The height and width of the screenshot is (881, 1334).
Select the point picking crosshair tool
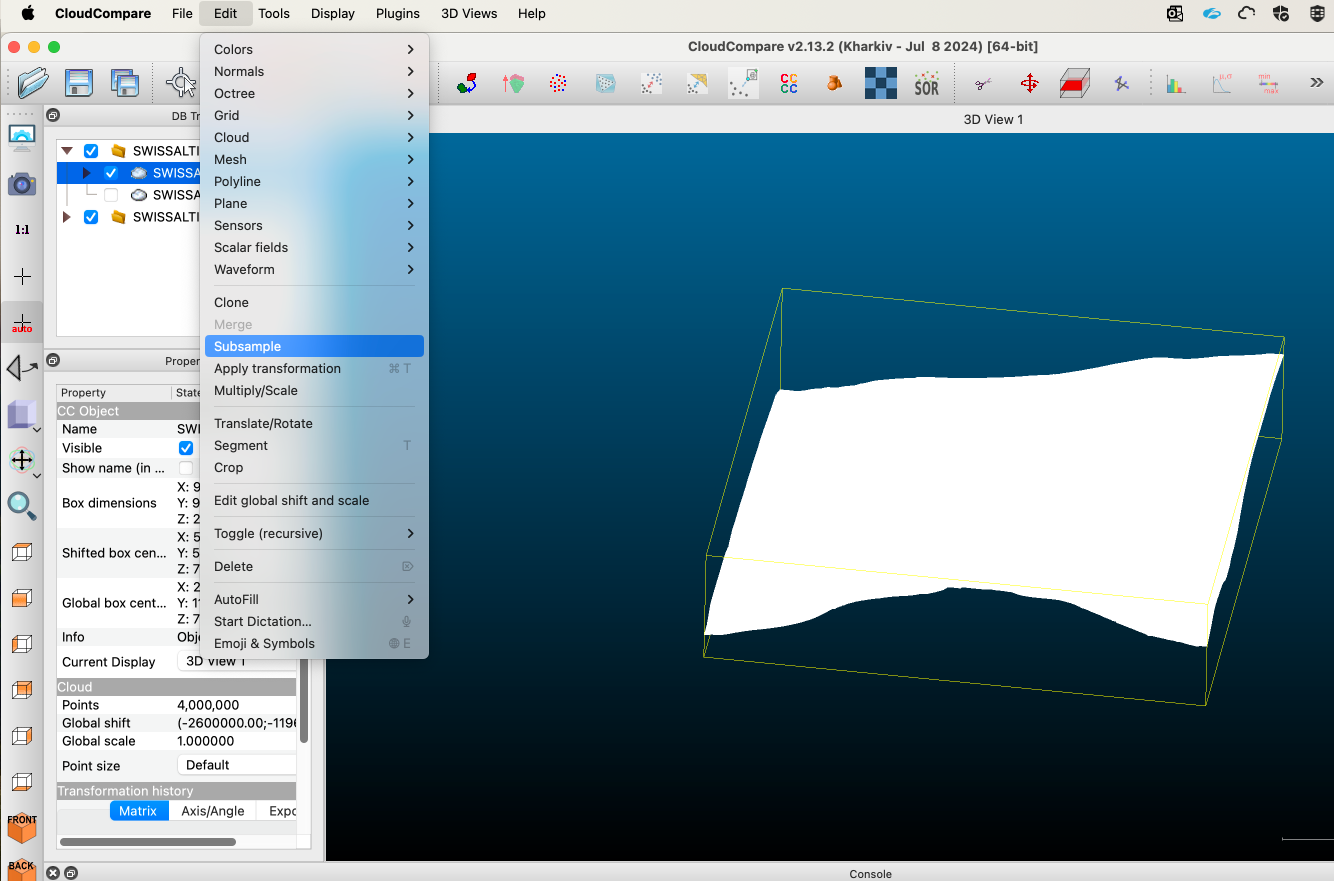click(x=181, y=83)
